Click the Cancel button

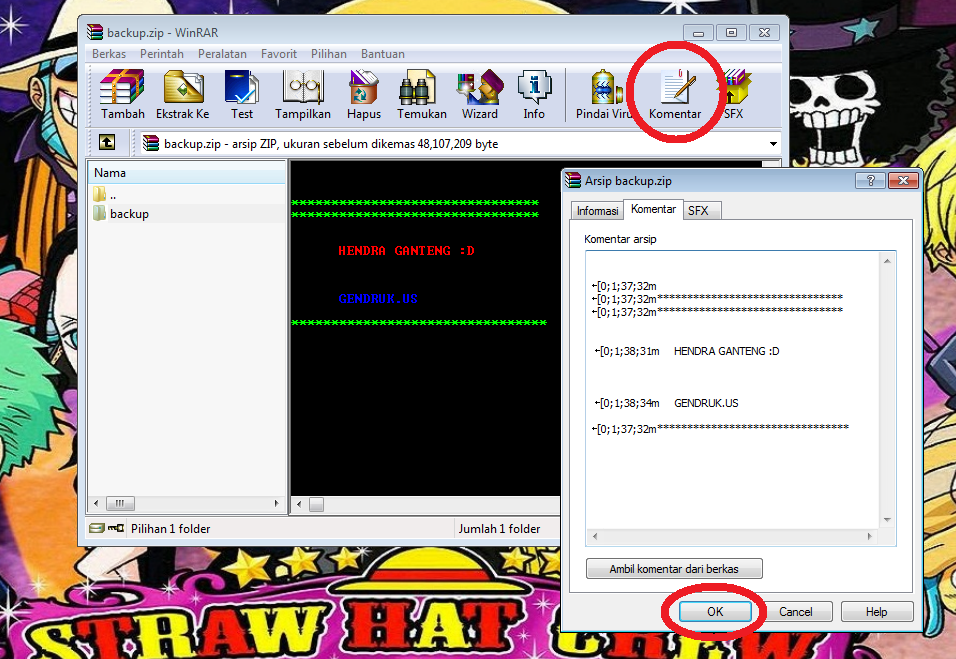tap(796, 611)
